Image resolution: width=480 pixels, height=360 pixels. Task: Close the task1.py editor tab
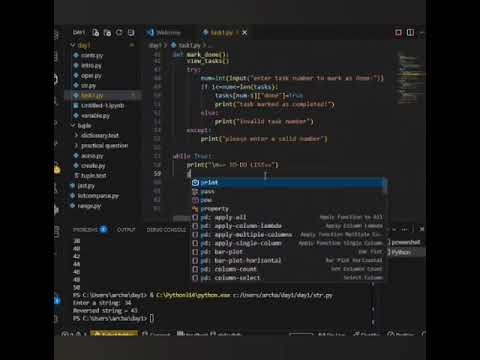click(x=245, y=33)
